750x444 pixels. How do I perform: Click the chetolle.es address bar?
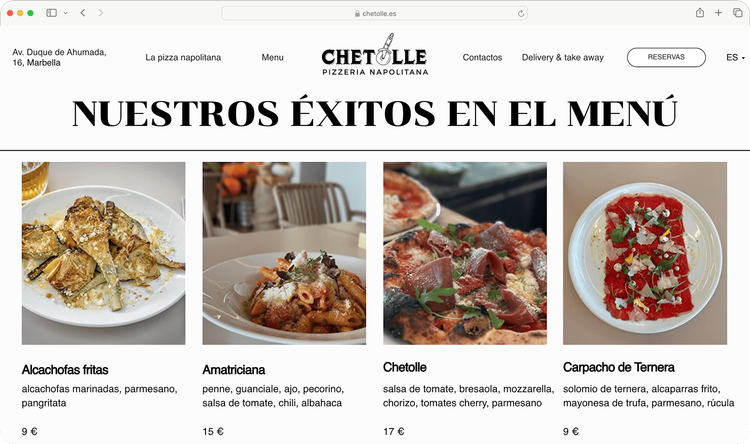(375, 13)
